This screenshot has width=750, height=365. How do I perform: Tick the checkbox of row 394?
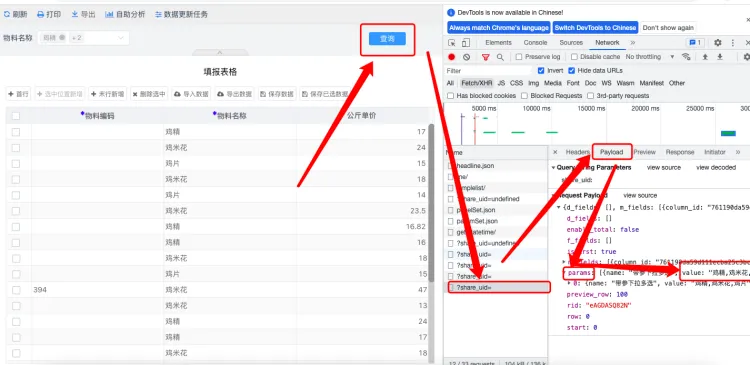(16, 290)
